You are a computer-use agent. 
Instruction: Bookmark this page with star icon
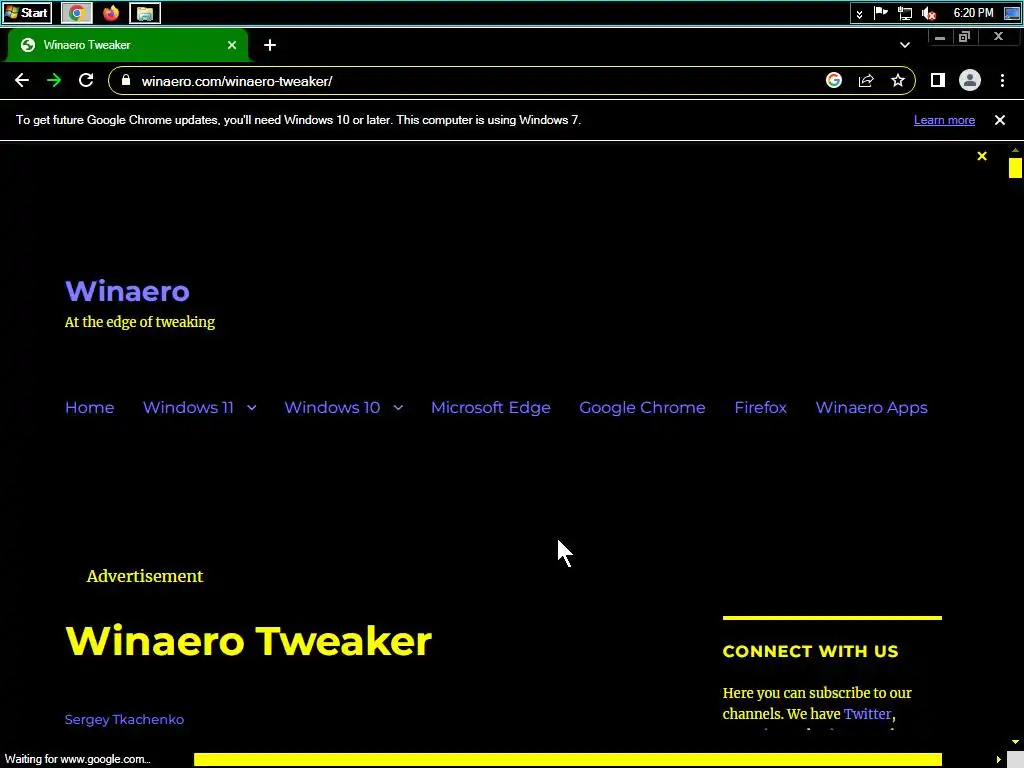[x=898, y=80]
